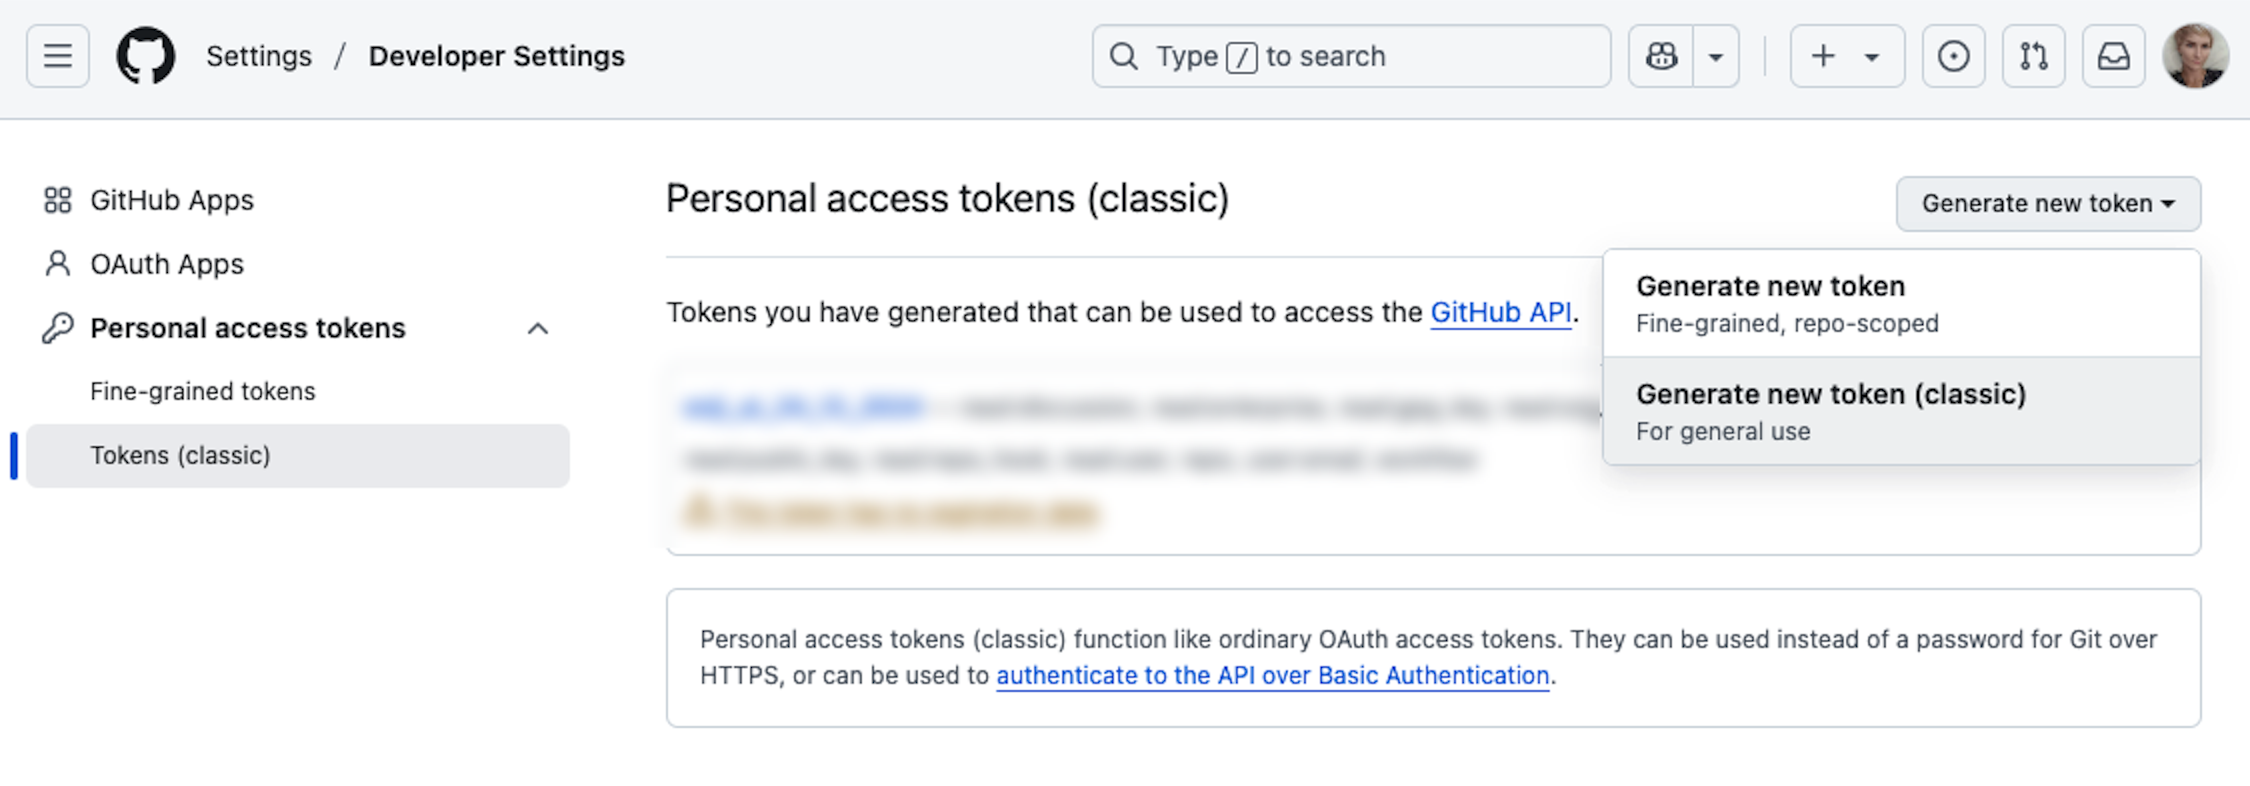Open user profile avatar menu
The height and width of the screenshot is (786, 2250).
(2195, 56)
